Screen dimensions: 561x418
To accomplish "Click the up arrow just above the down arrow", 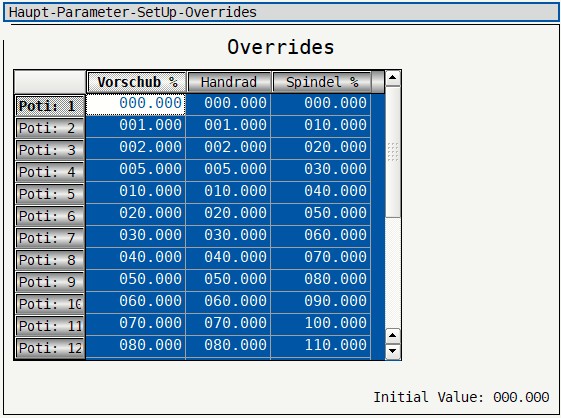I will 392,336.
